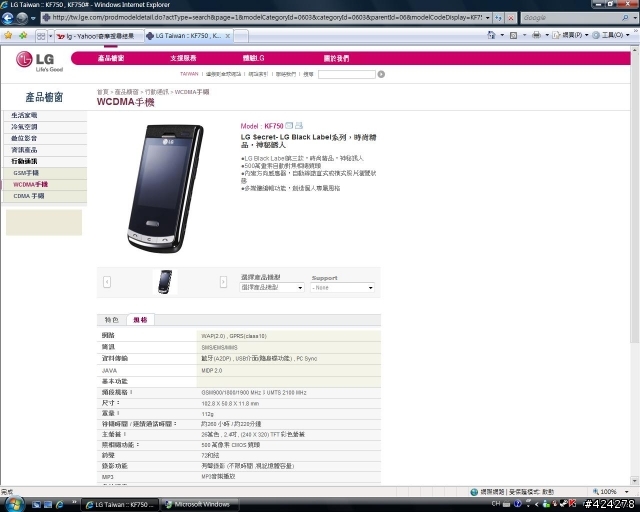The height and width of the screenshot is (512, 640).
Task: Click the 行動通訊 breadcrumb link
Action: point(157,92)
